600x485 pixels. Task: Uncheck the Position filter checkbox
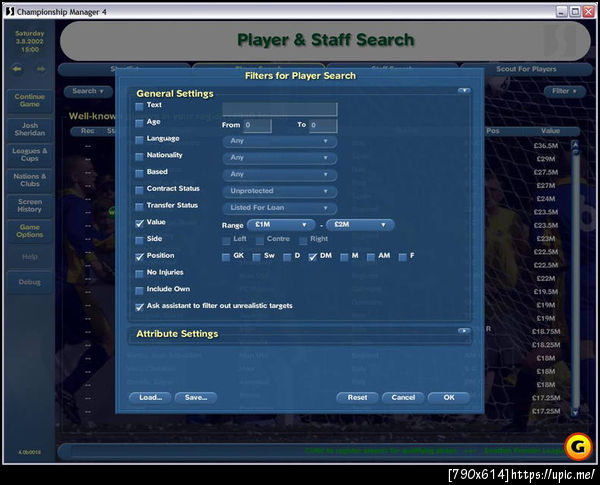139,257
